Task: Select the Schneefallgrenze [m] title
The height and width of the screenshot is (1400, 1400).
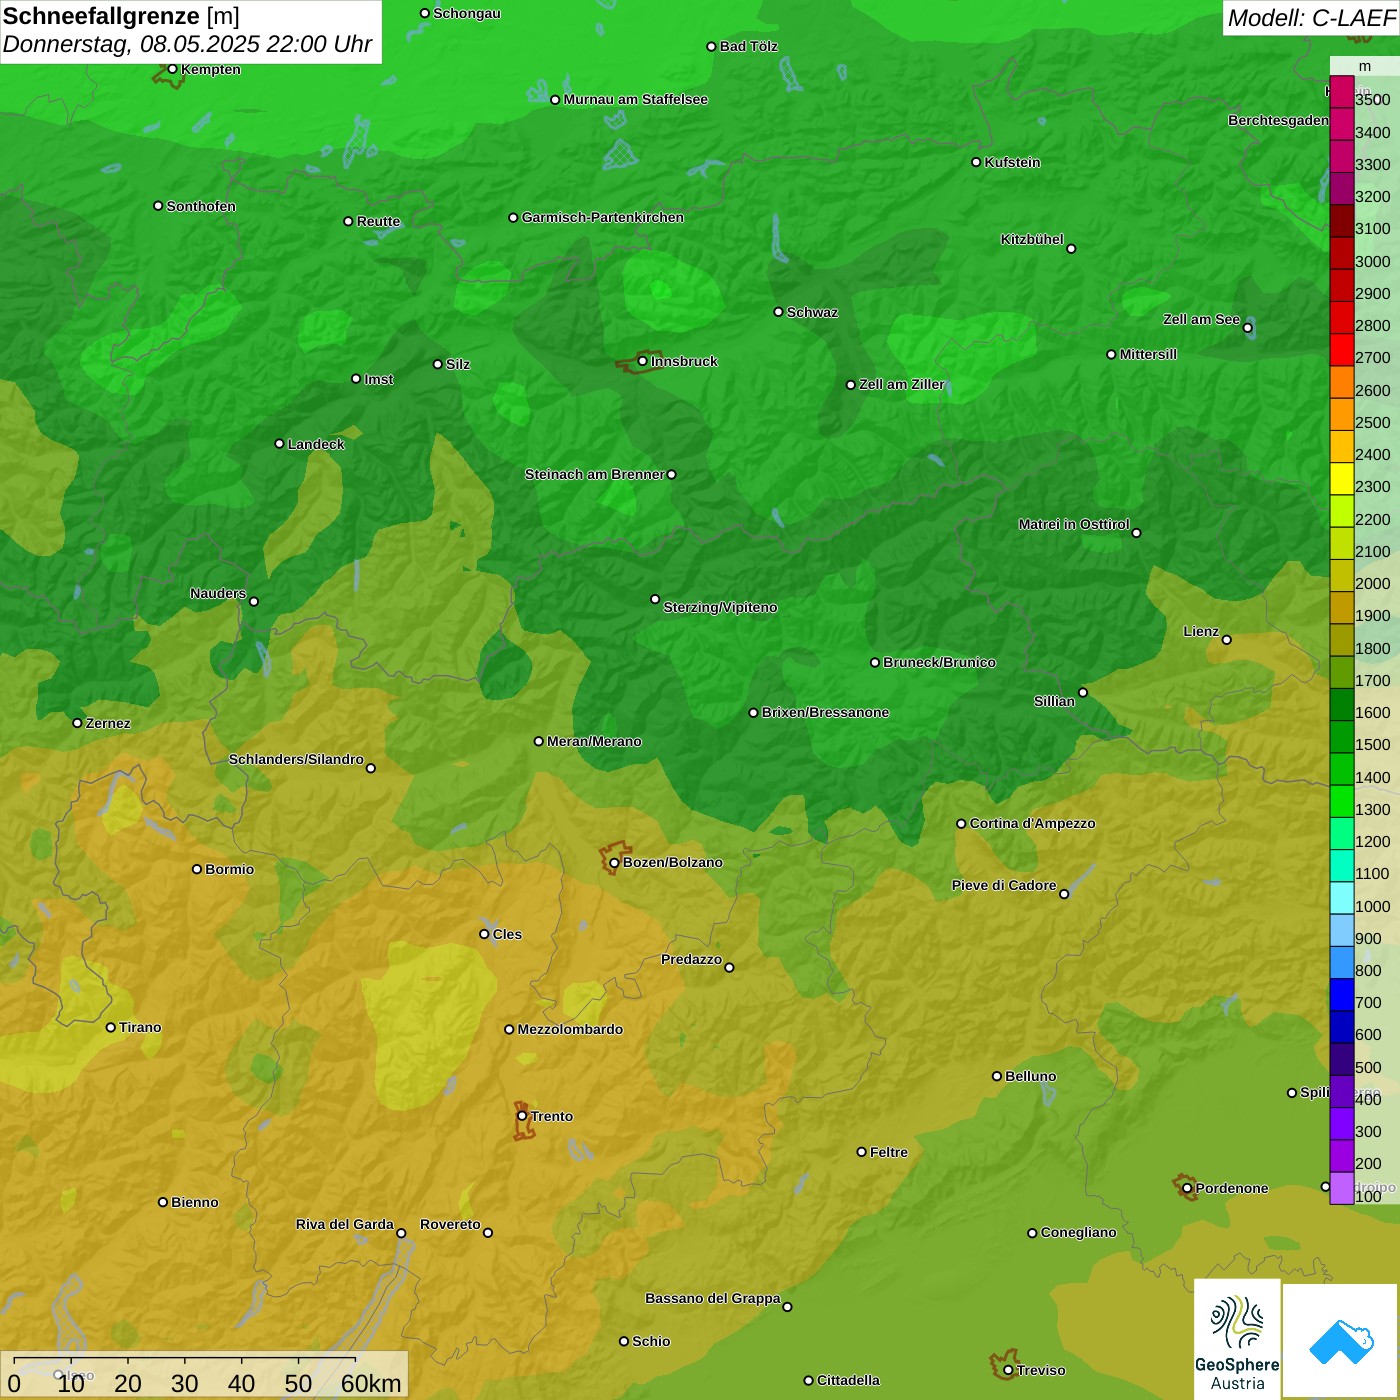Action: point(121,16)
